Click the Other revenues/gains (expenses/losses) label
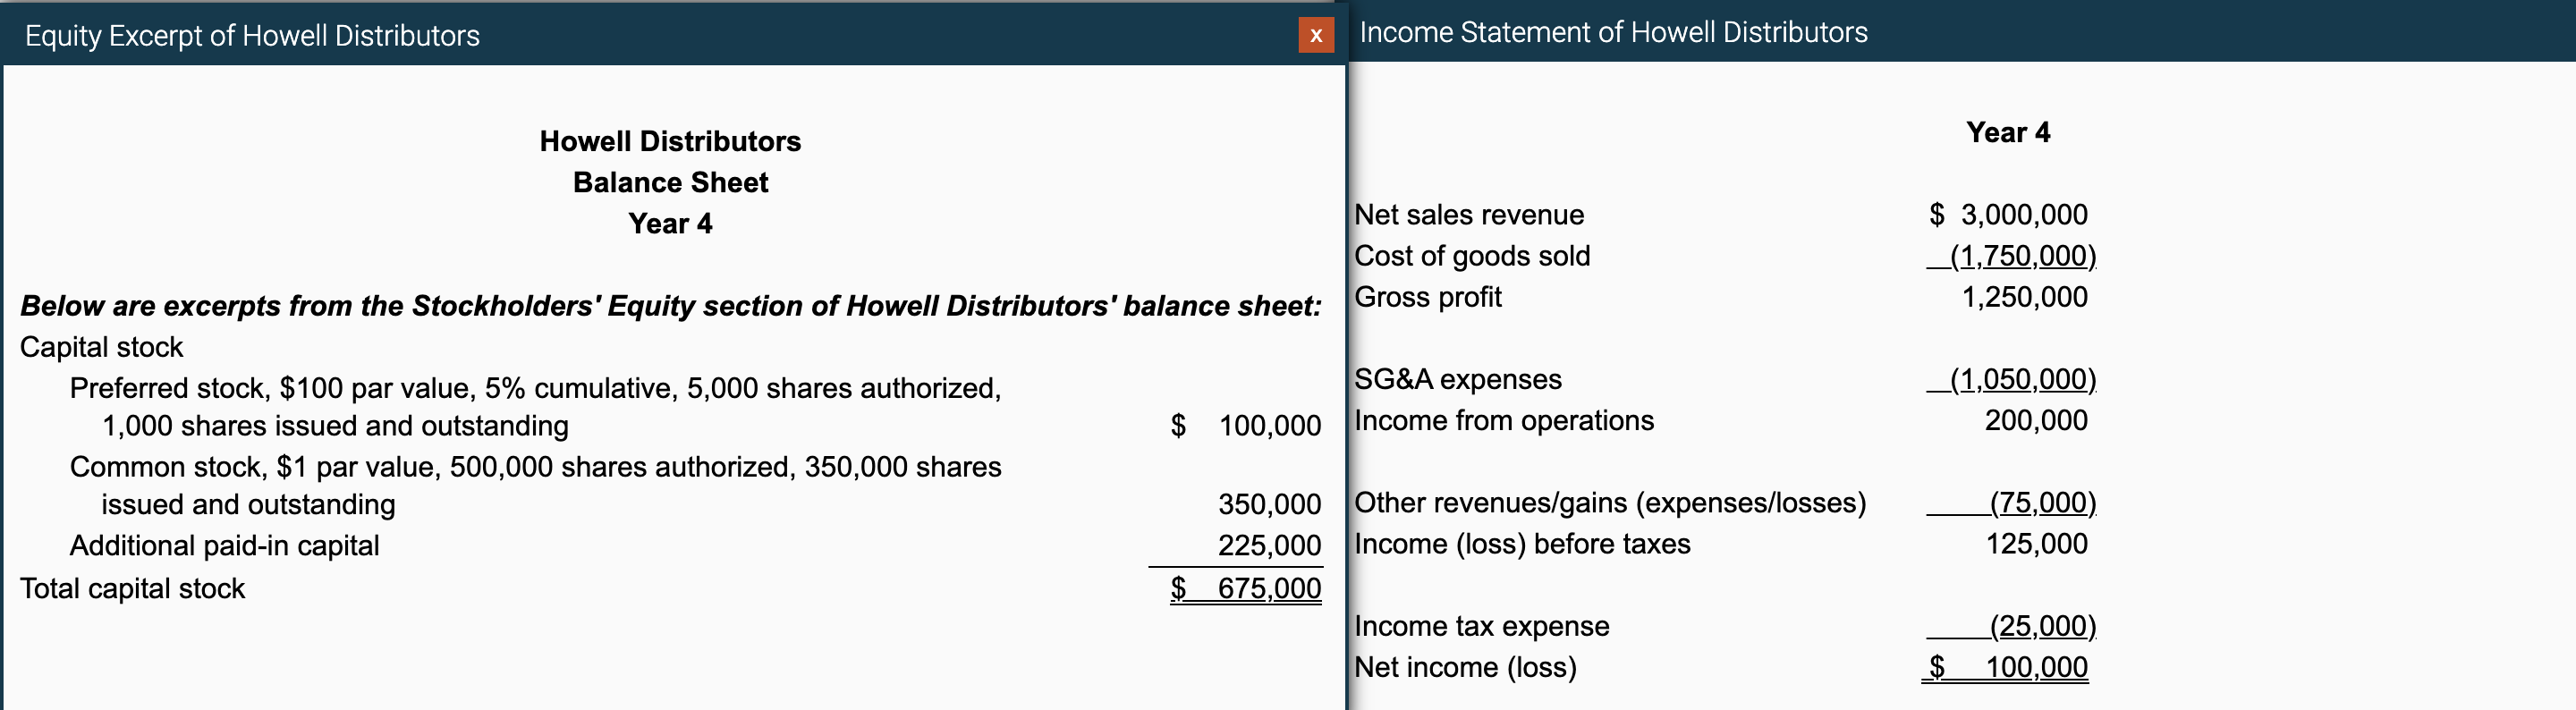This screenshot has width=2576, height=710. (1610, 502)
